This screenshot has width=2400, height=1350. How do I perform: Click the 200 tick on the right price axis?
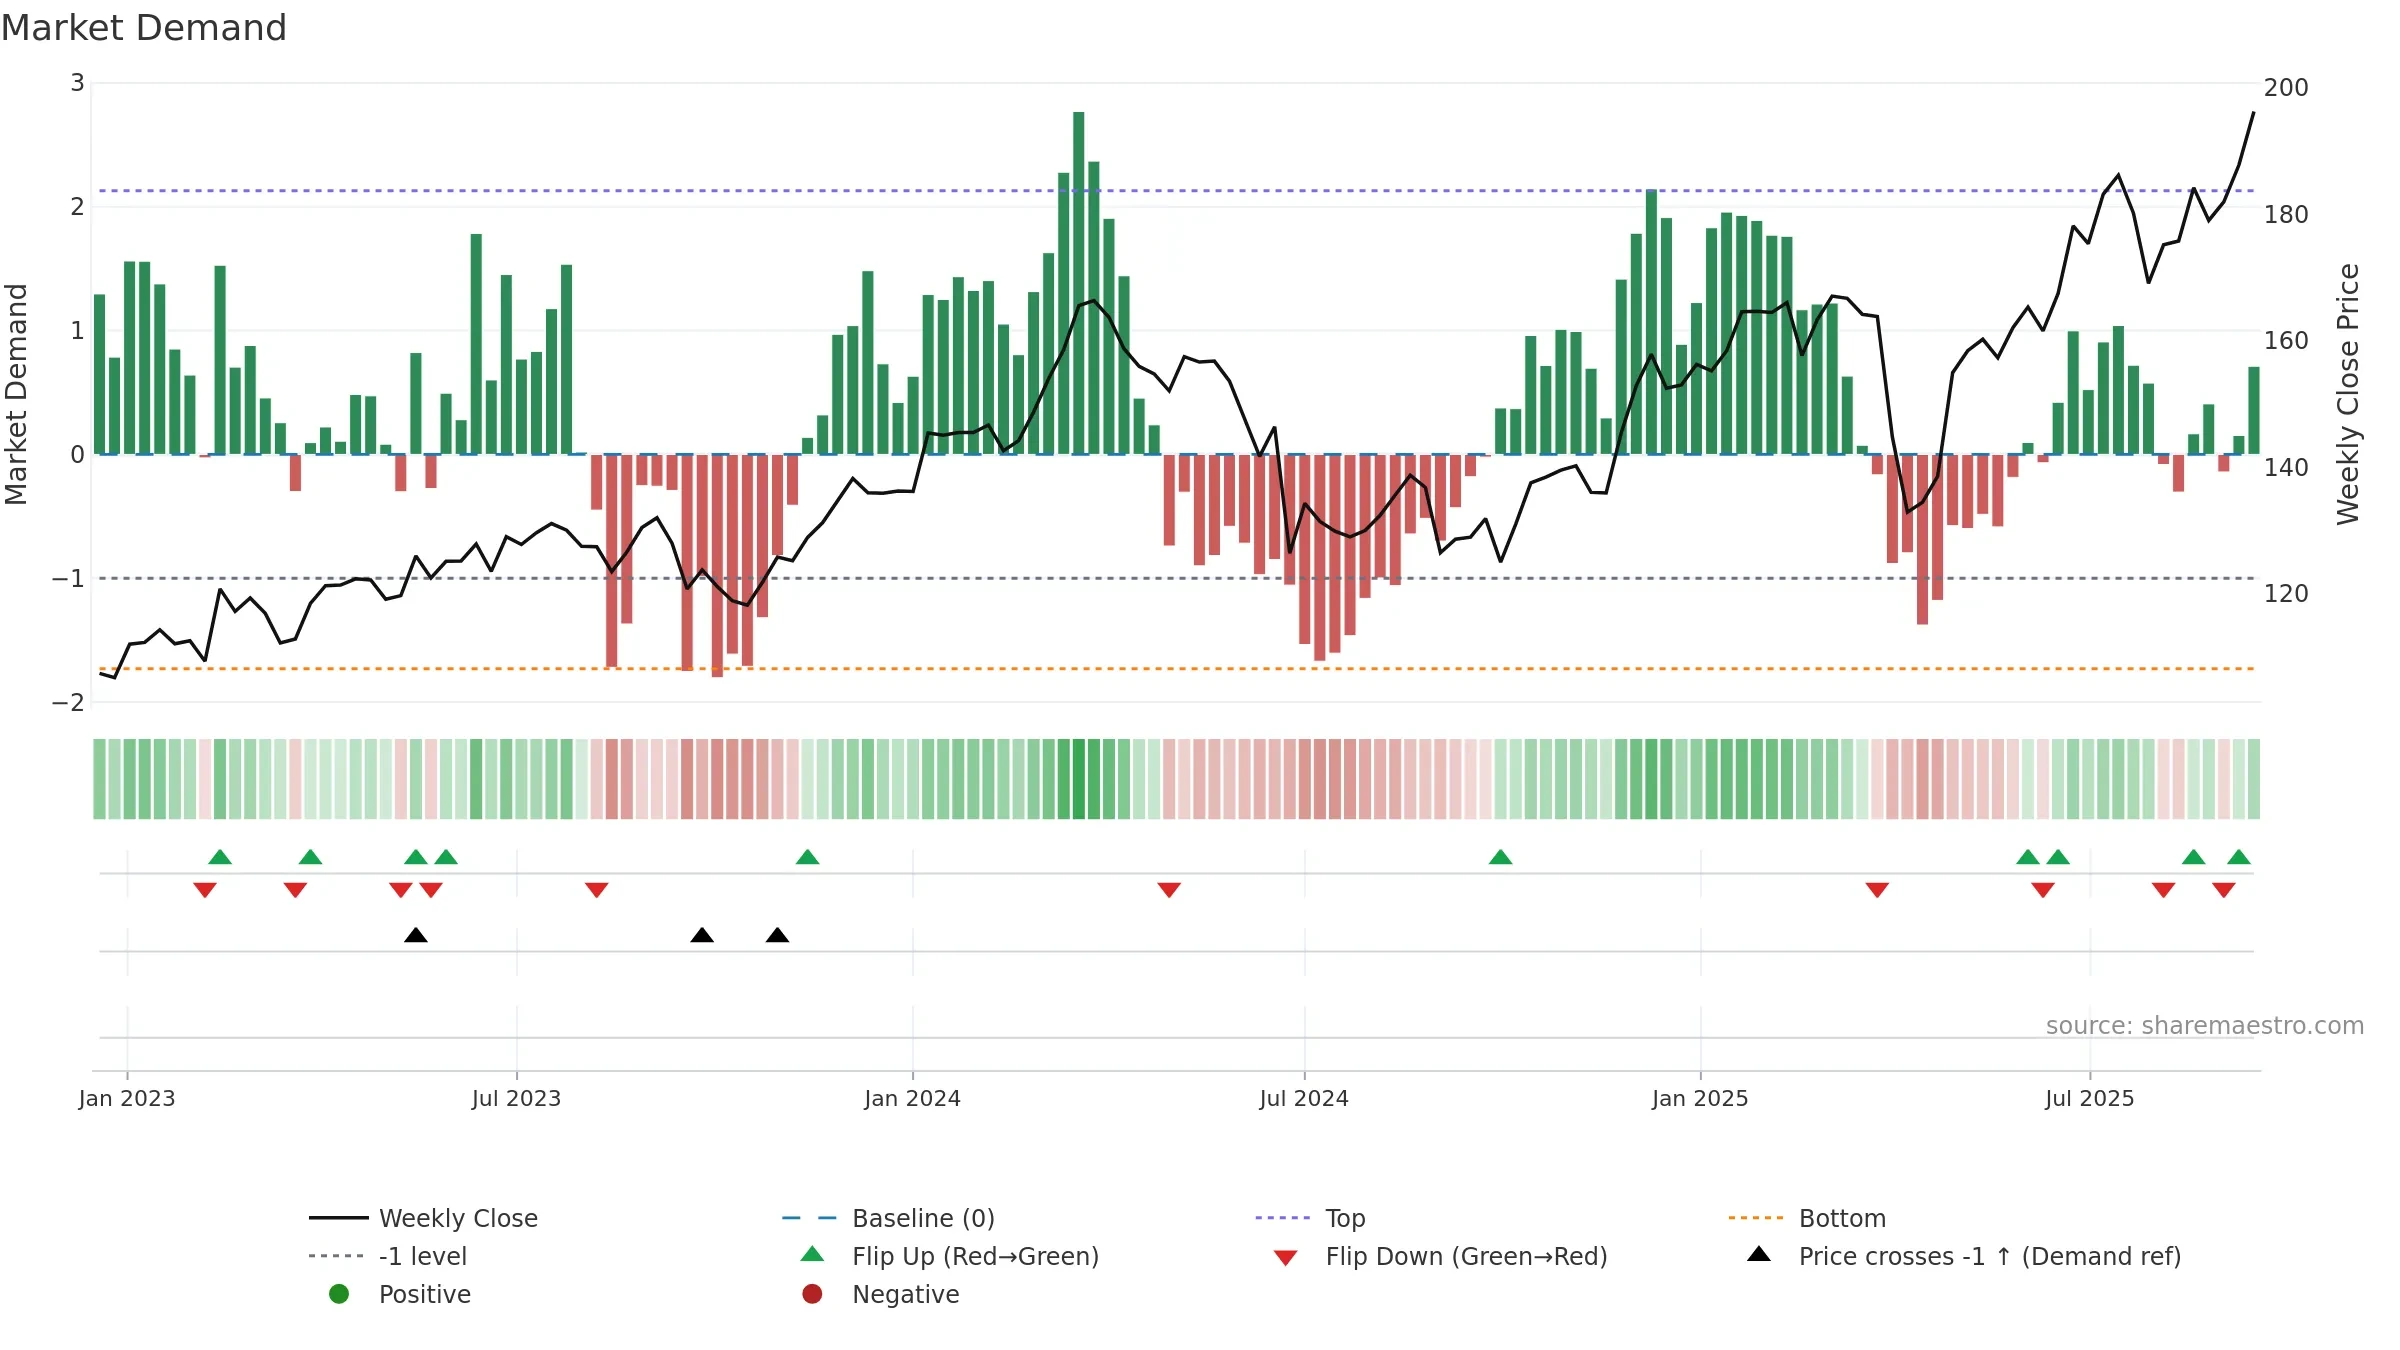2286,88
